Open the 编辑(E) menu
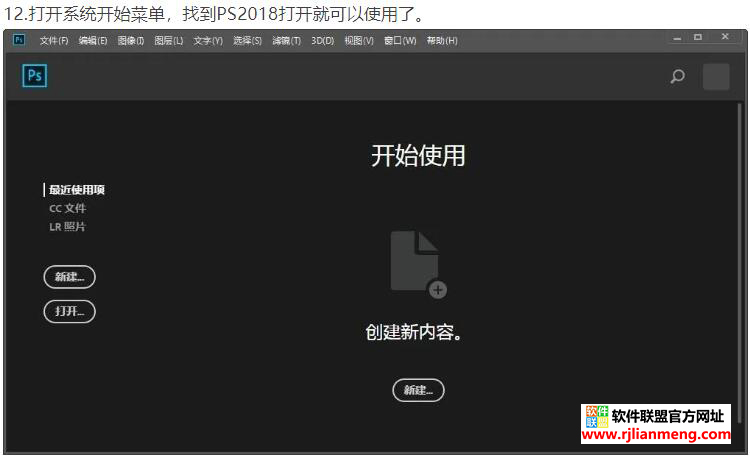The image size is (750, 461). [x=93, y=41]
